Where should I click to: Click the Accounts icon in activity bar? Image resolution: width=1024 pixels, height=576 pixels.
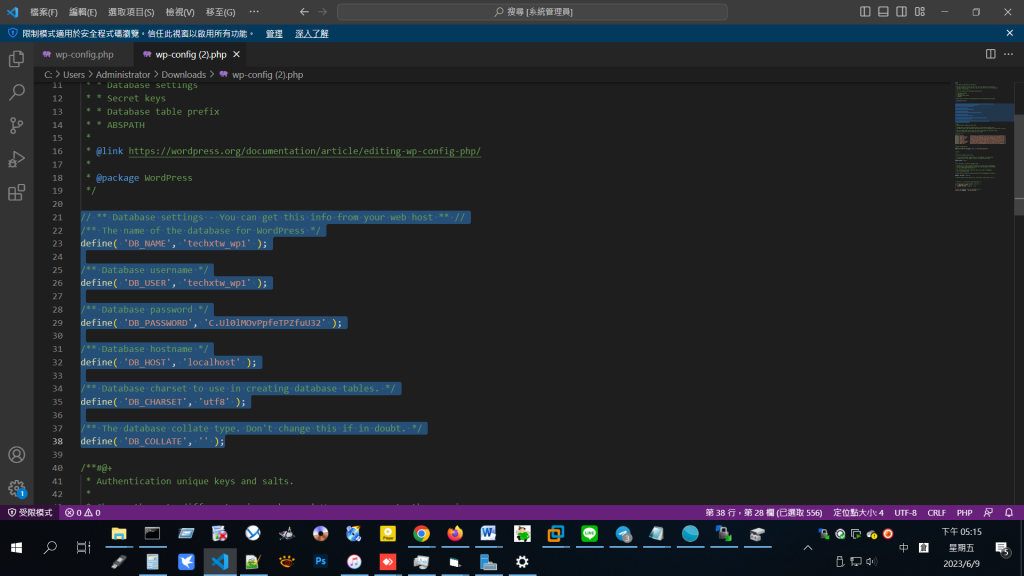[x=16, y=455]
